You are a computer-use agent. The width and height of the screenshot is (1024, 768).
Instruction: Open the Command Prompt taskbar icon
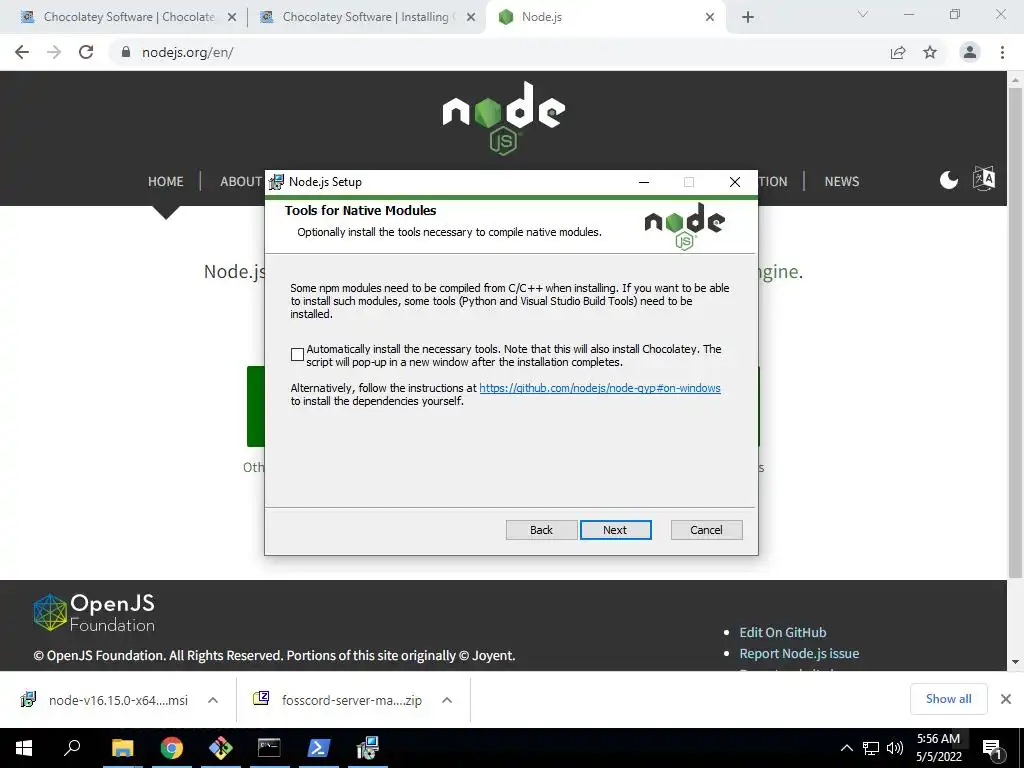pos(269,748)
